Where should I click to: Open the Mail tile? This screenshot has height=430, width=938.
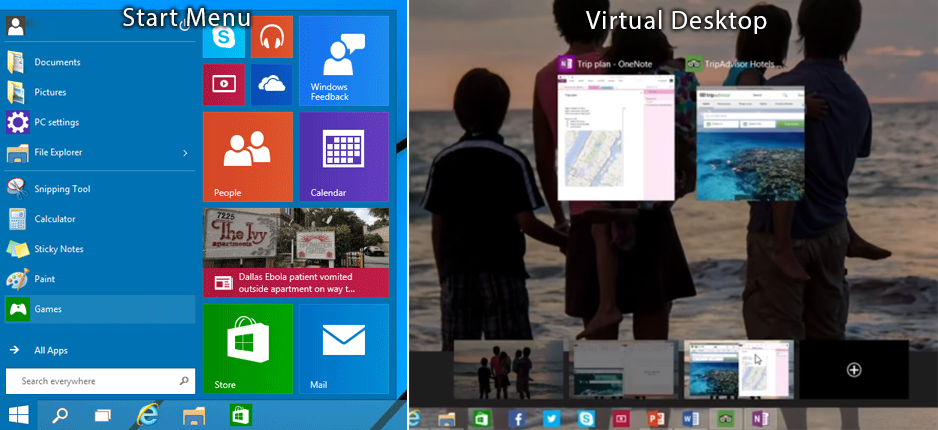pos(344,349)
